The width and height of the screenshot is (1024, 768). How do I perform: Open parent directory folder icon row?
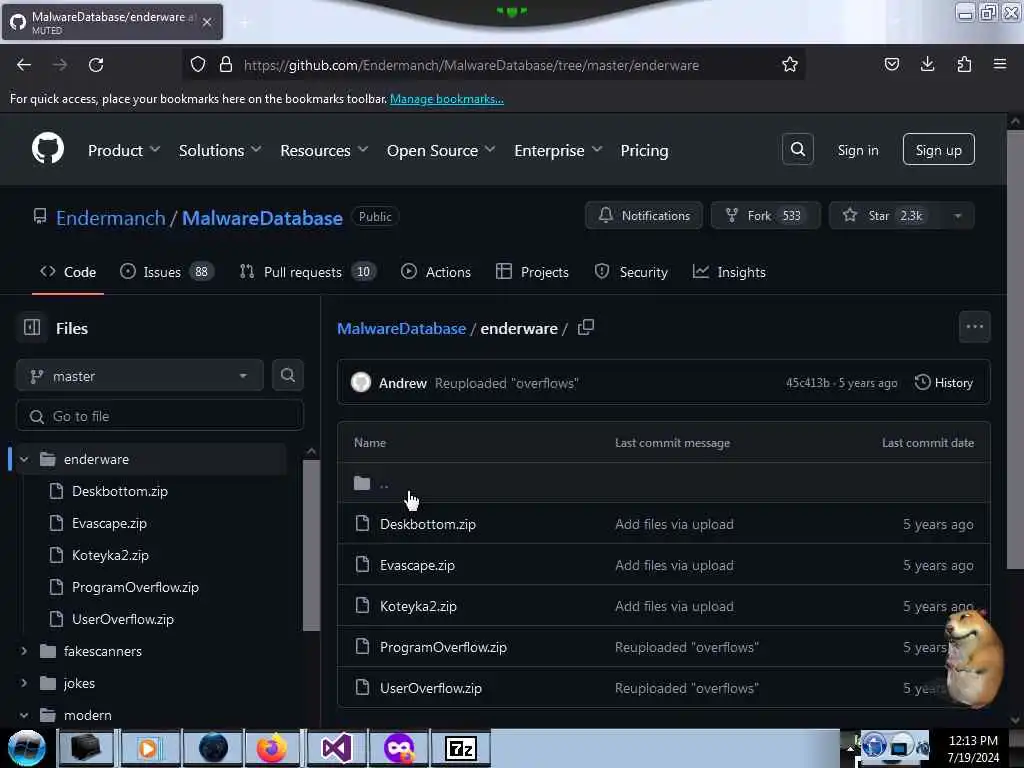click(x=664, y=483)
